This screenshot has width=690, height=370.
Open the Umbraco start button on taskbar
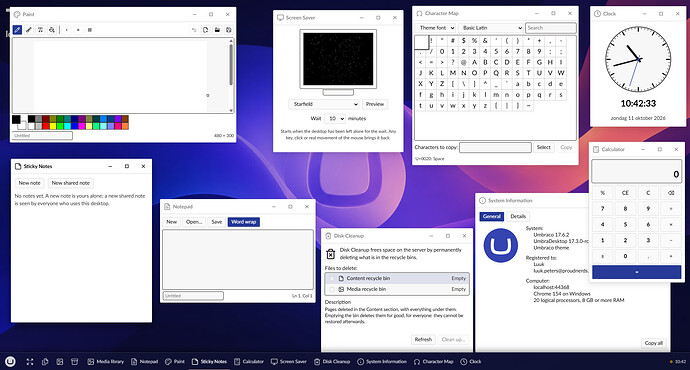11,362
